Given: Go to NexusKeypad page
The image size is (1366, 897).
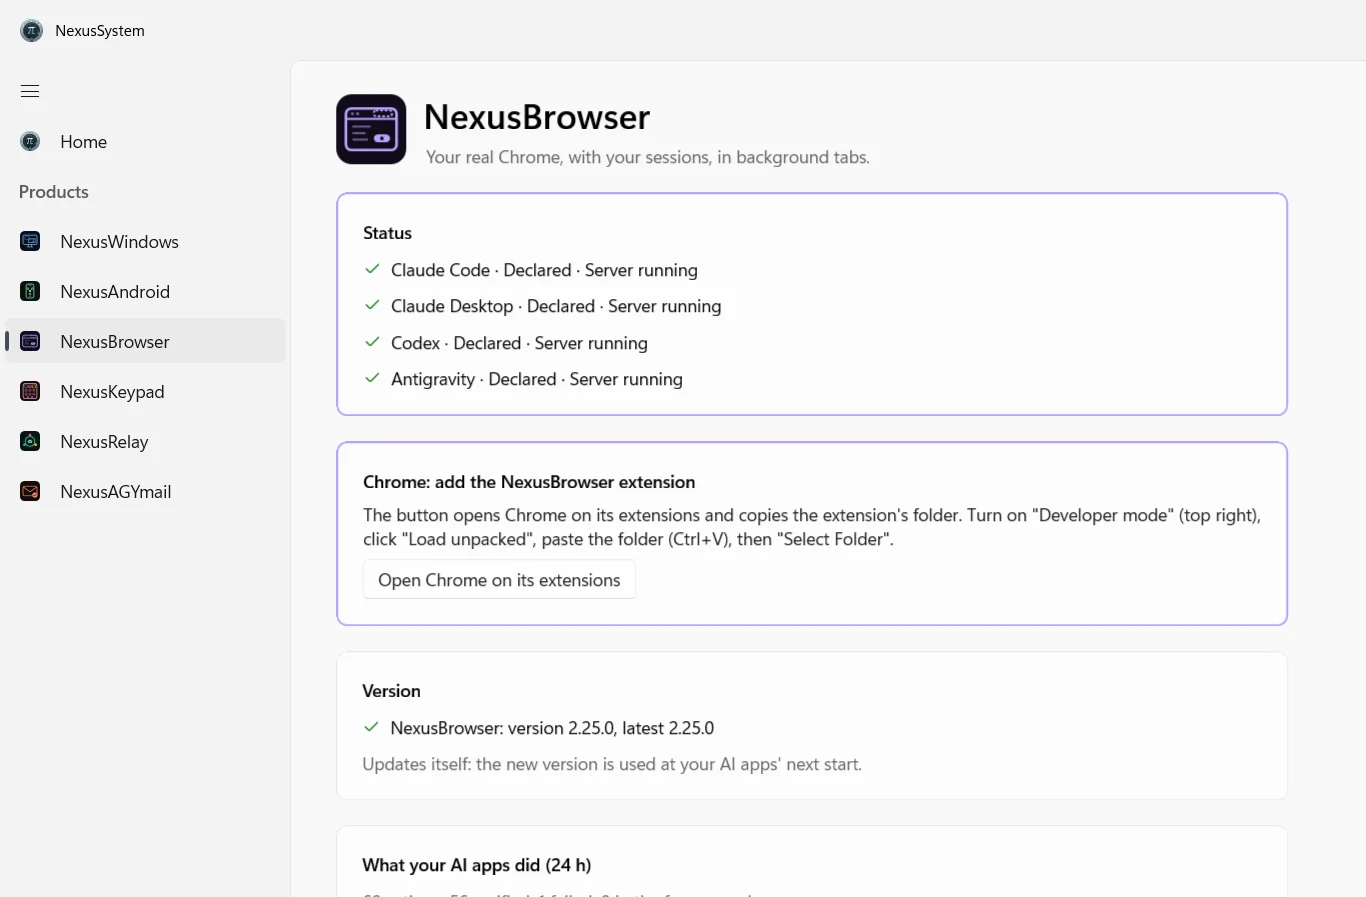Looking at the screenshot, I should 145,391.
